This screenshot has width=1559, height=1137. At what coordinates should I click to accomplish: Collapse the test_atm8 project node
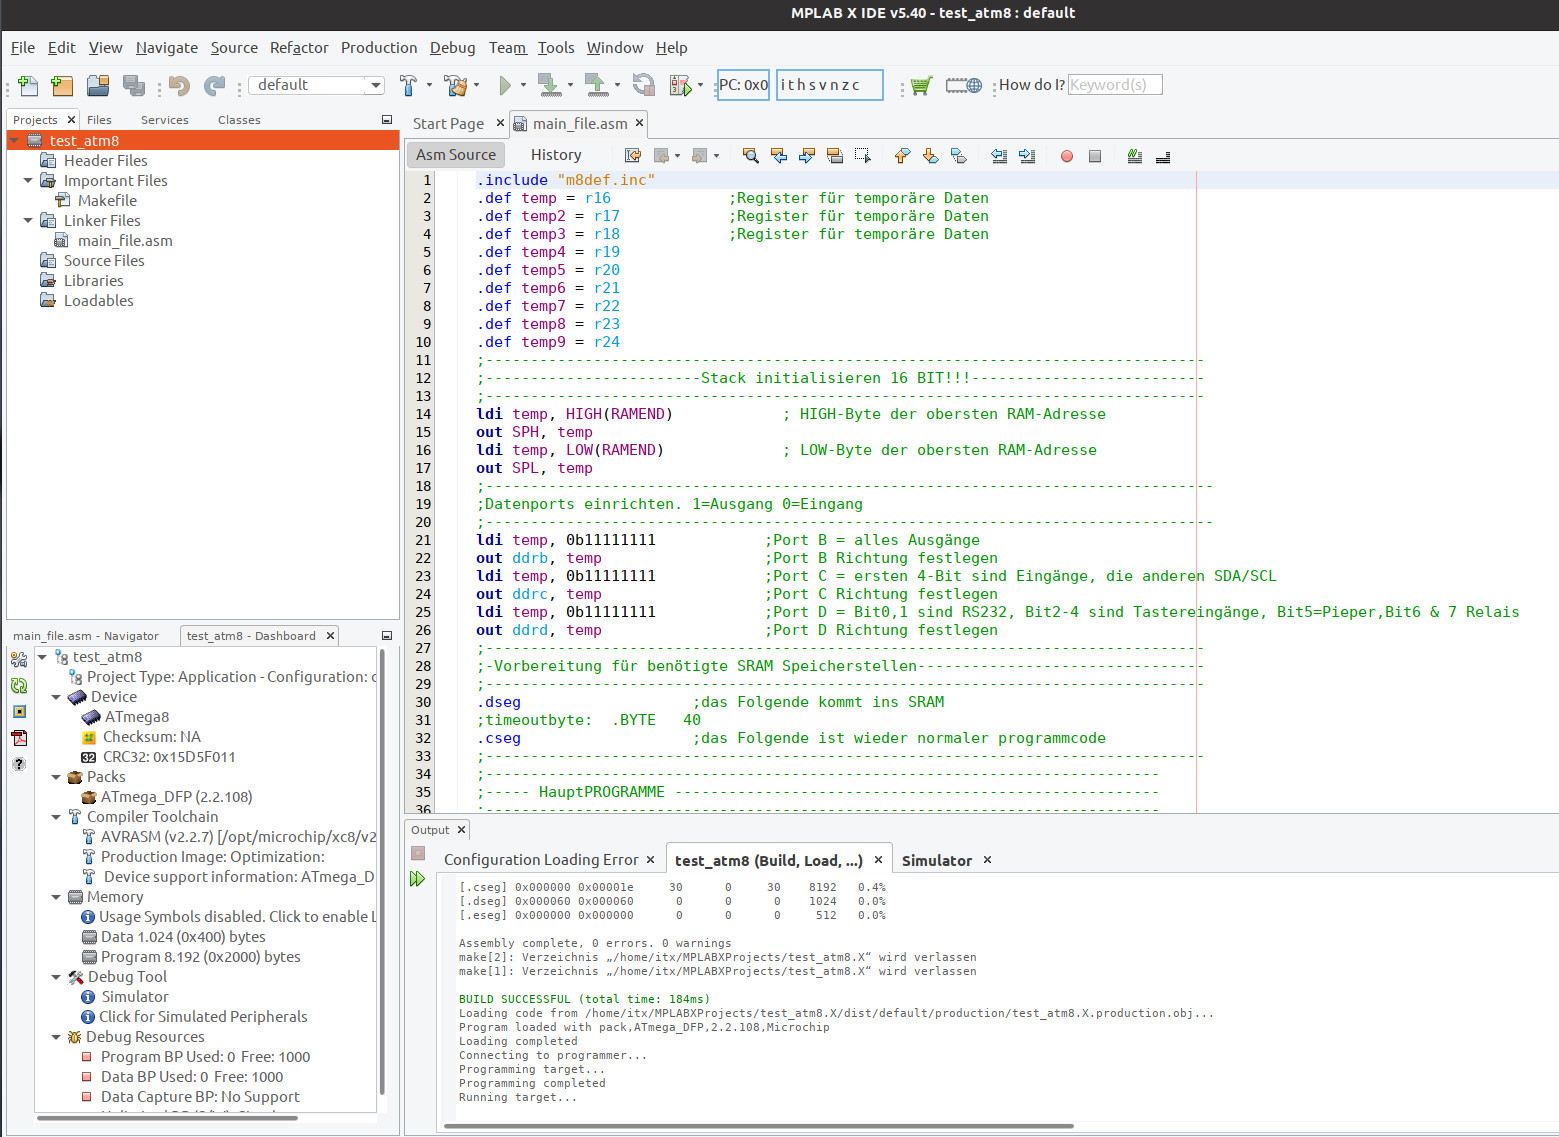14,141
